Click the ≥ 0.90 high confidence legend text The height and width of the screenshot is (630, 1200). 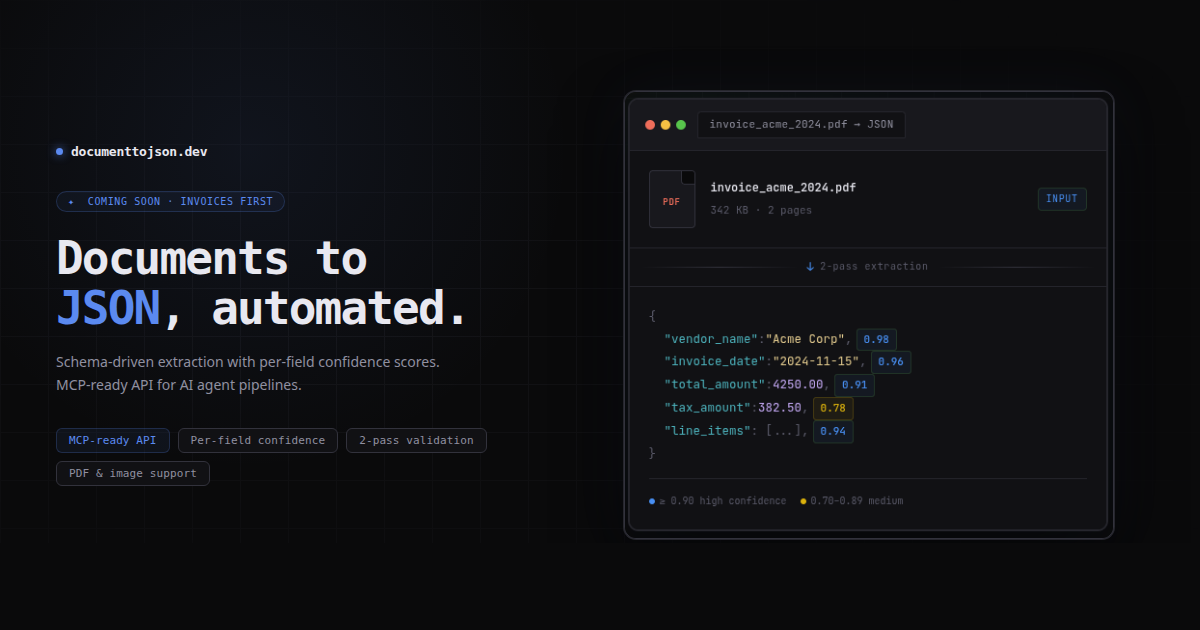[x=722, y=501]
